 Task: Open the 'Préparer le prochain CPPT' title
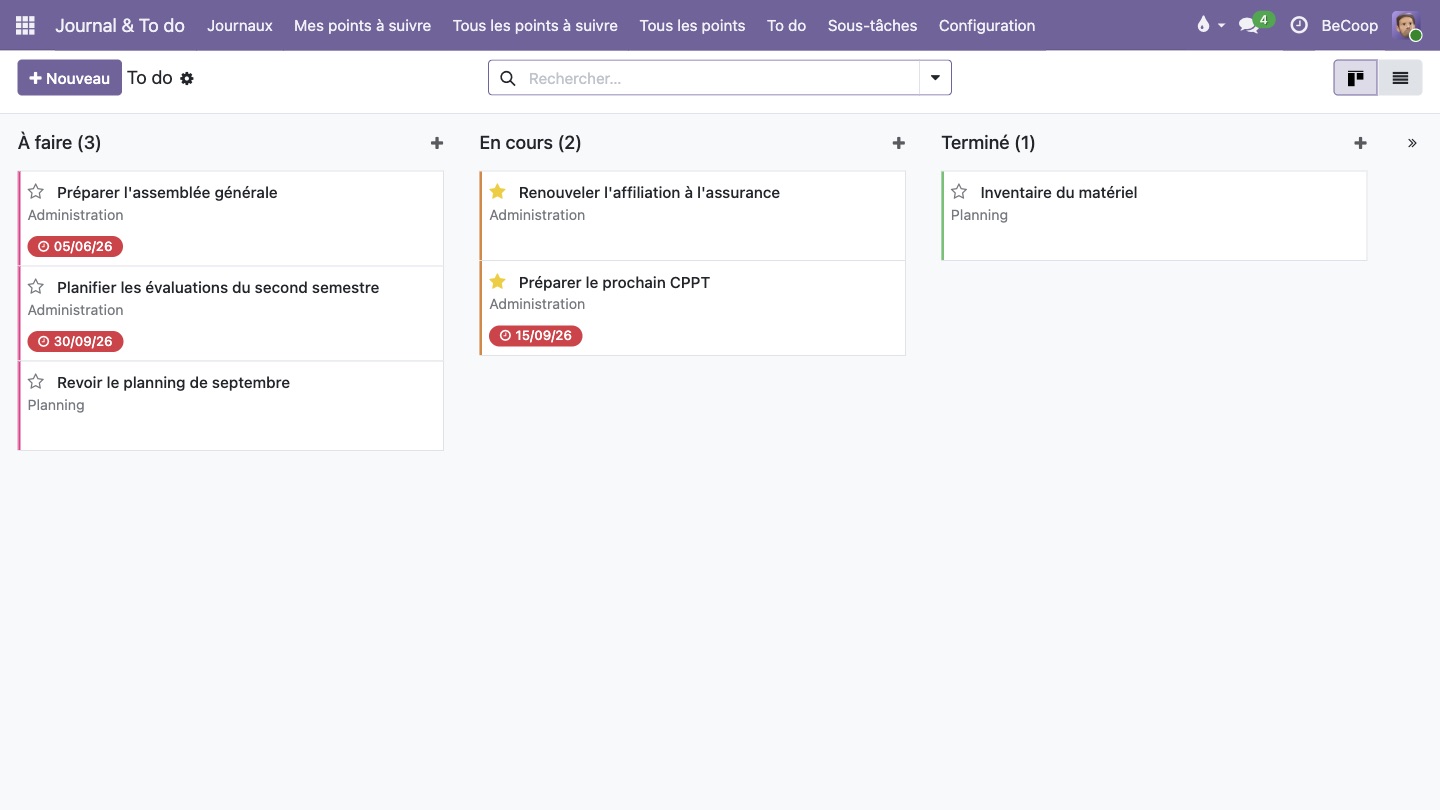[614, 282]
